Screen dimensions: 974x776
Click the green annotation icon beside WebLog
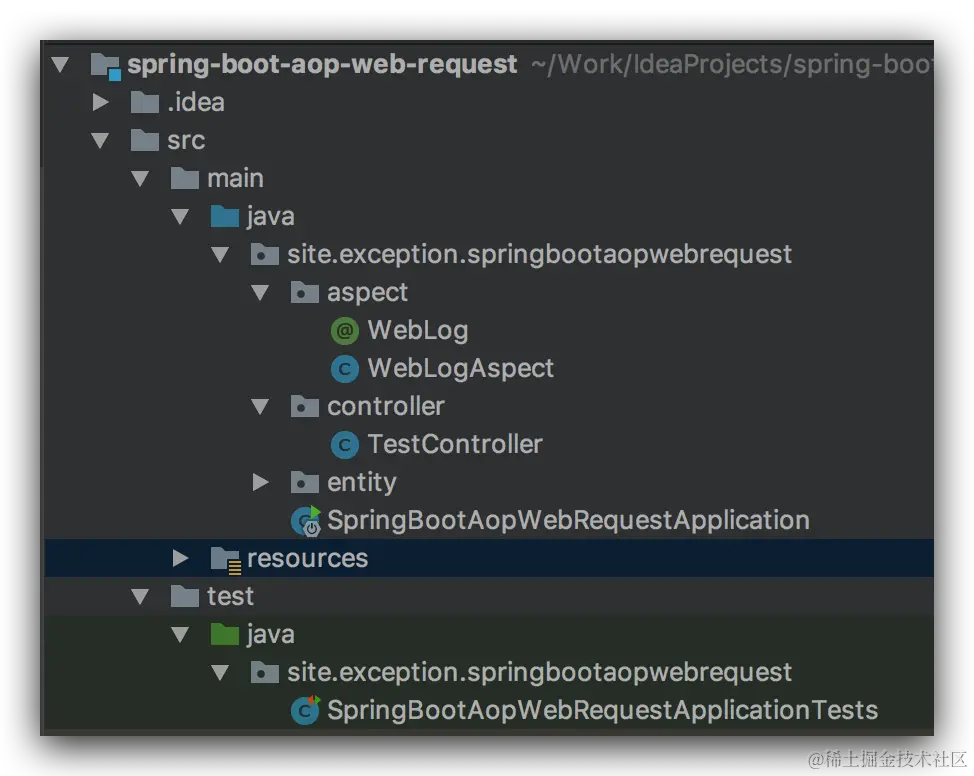[345, 331]
